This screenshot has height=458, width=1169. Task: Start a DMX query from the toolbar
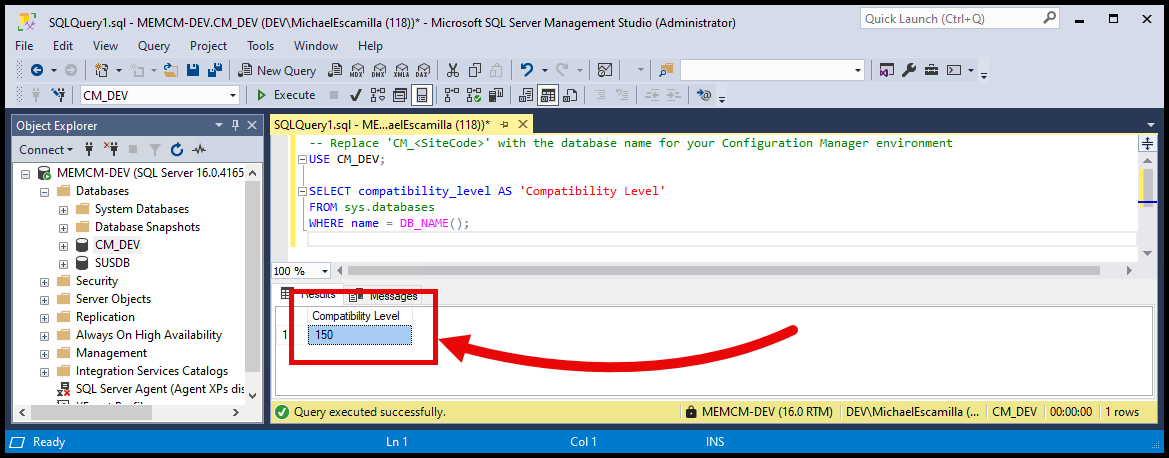(379, 70)
